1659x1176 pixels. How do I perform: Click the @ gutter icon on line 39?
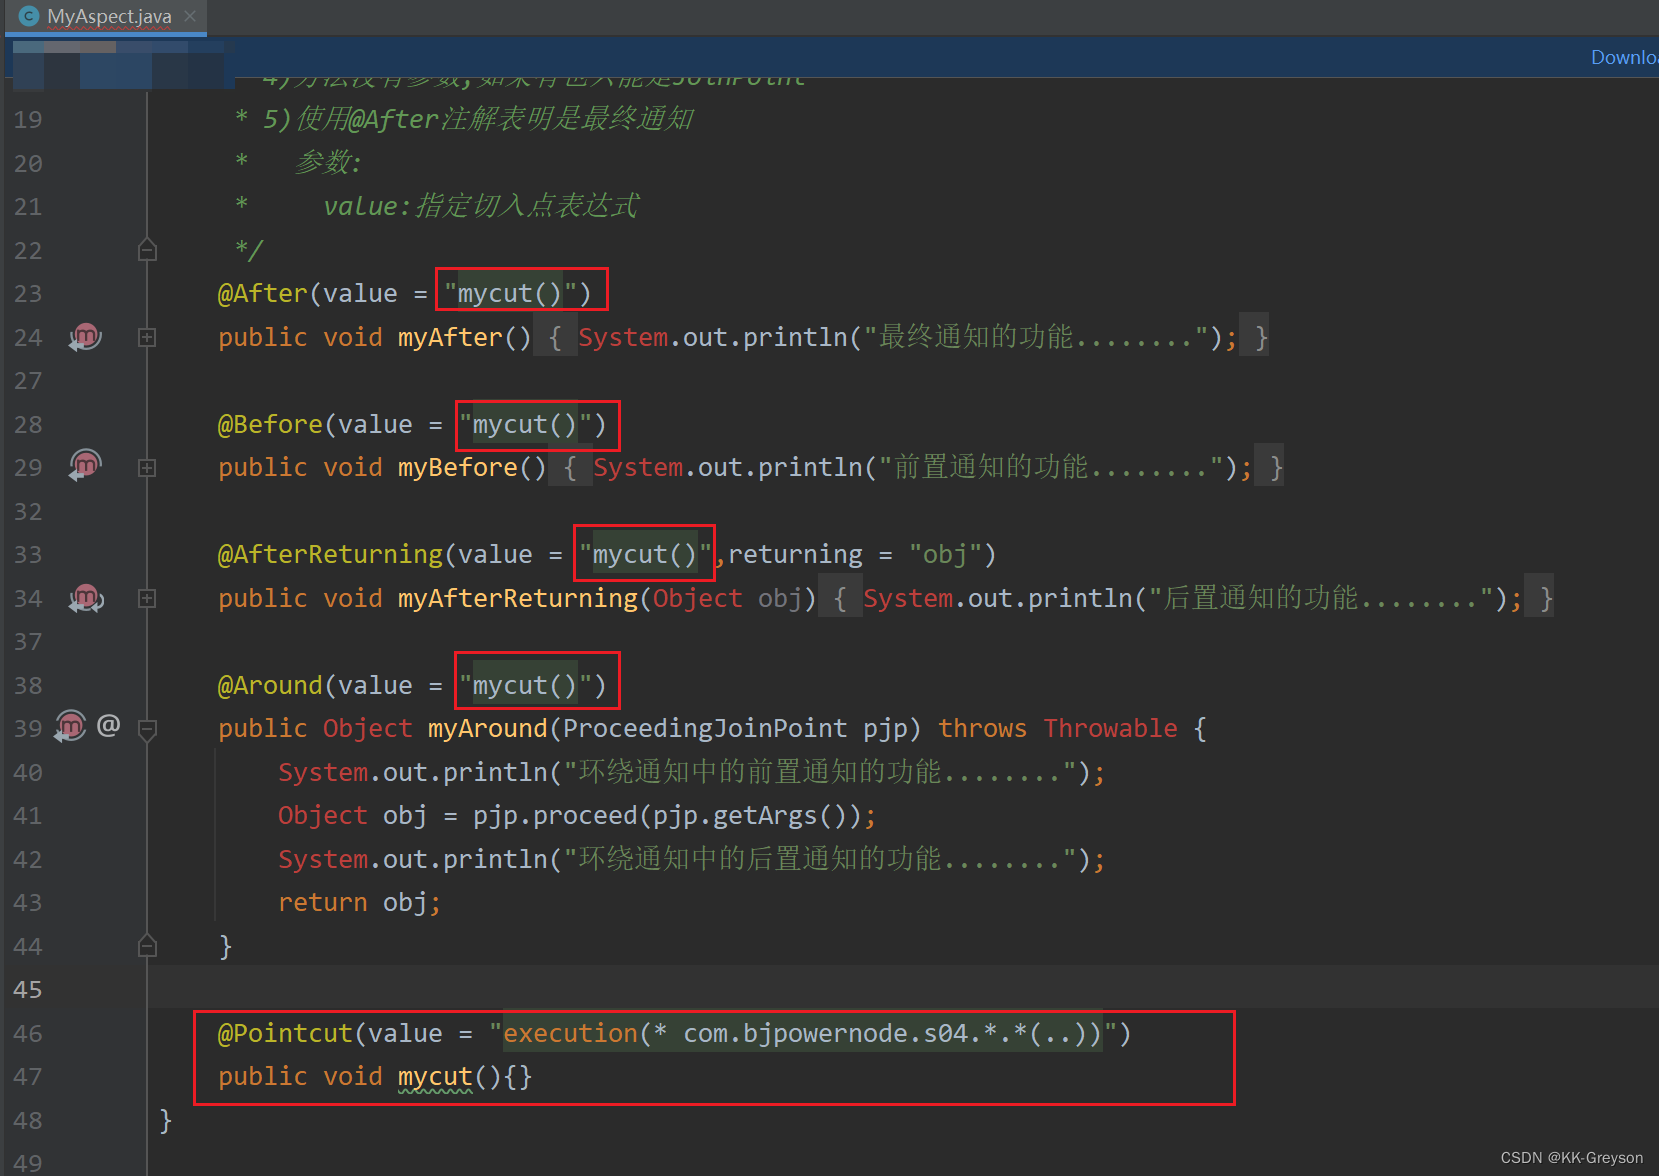point(108,724)
